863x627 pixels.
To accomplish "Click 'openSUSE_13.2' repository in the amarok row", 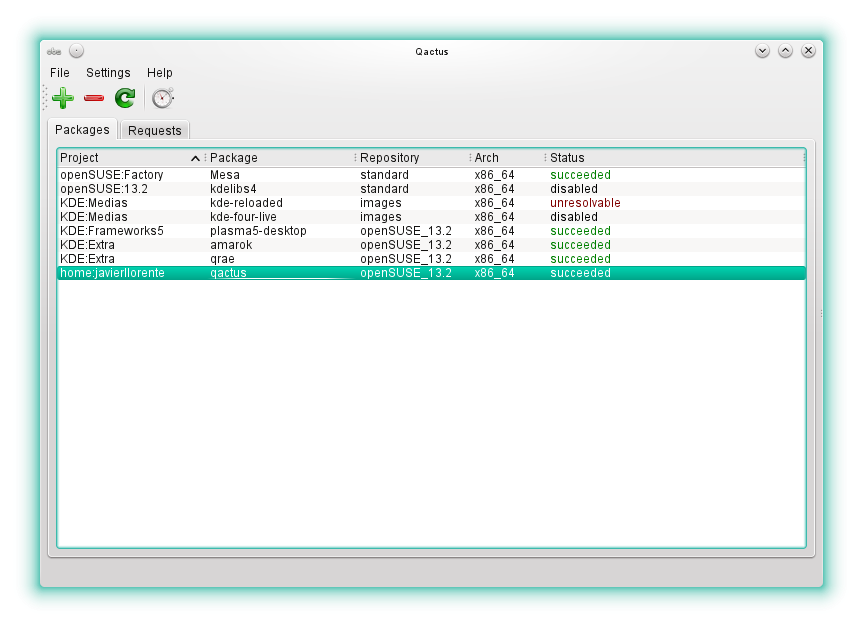I will (x=406, y=245).
